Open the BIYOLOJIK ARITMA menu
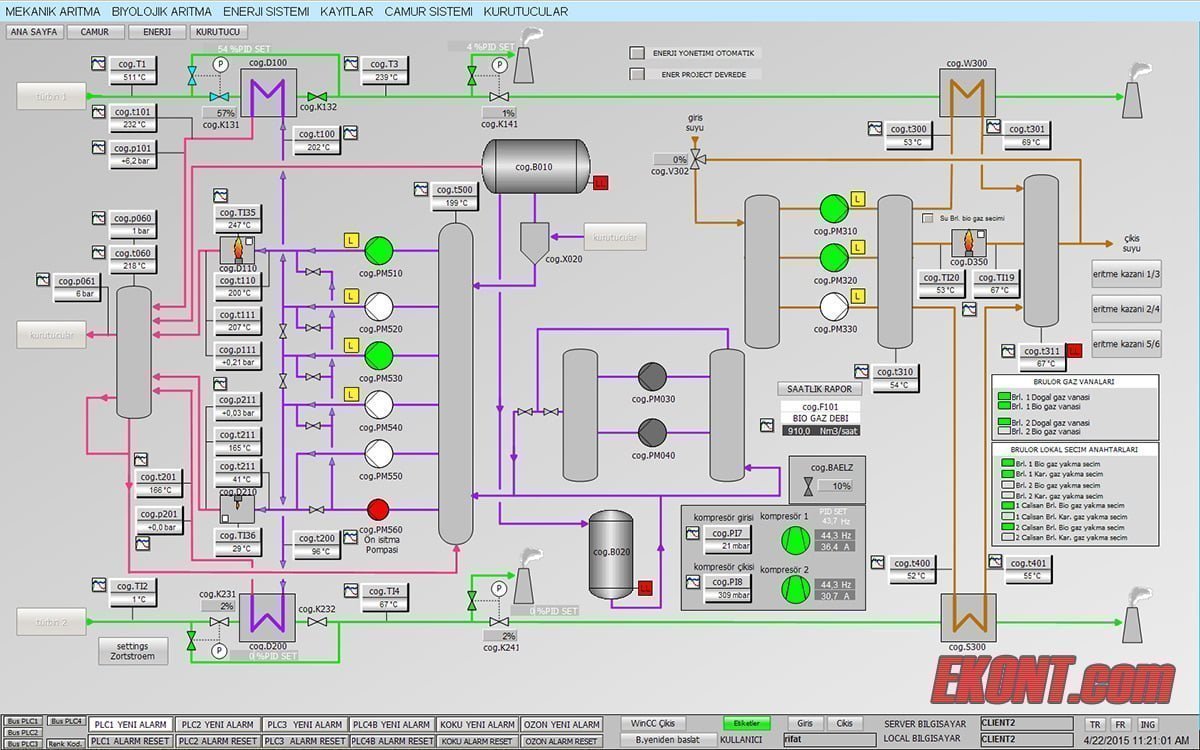The image size is (1200, 750). (x=161, y=12)
